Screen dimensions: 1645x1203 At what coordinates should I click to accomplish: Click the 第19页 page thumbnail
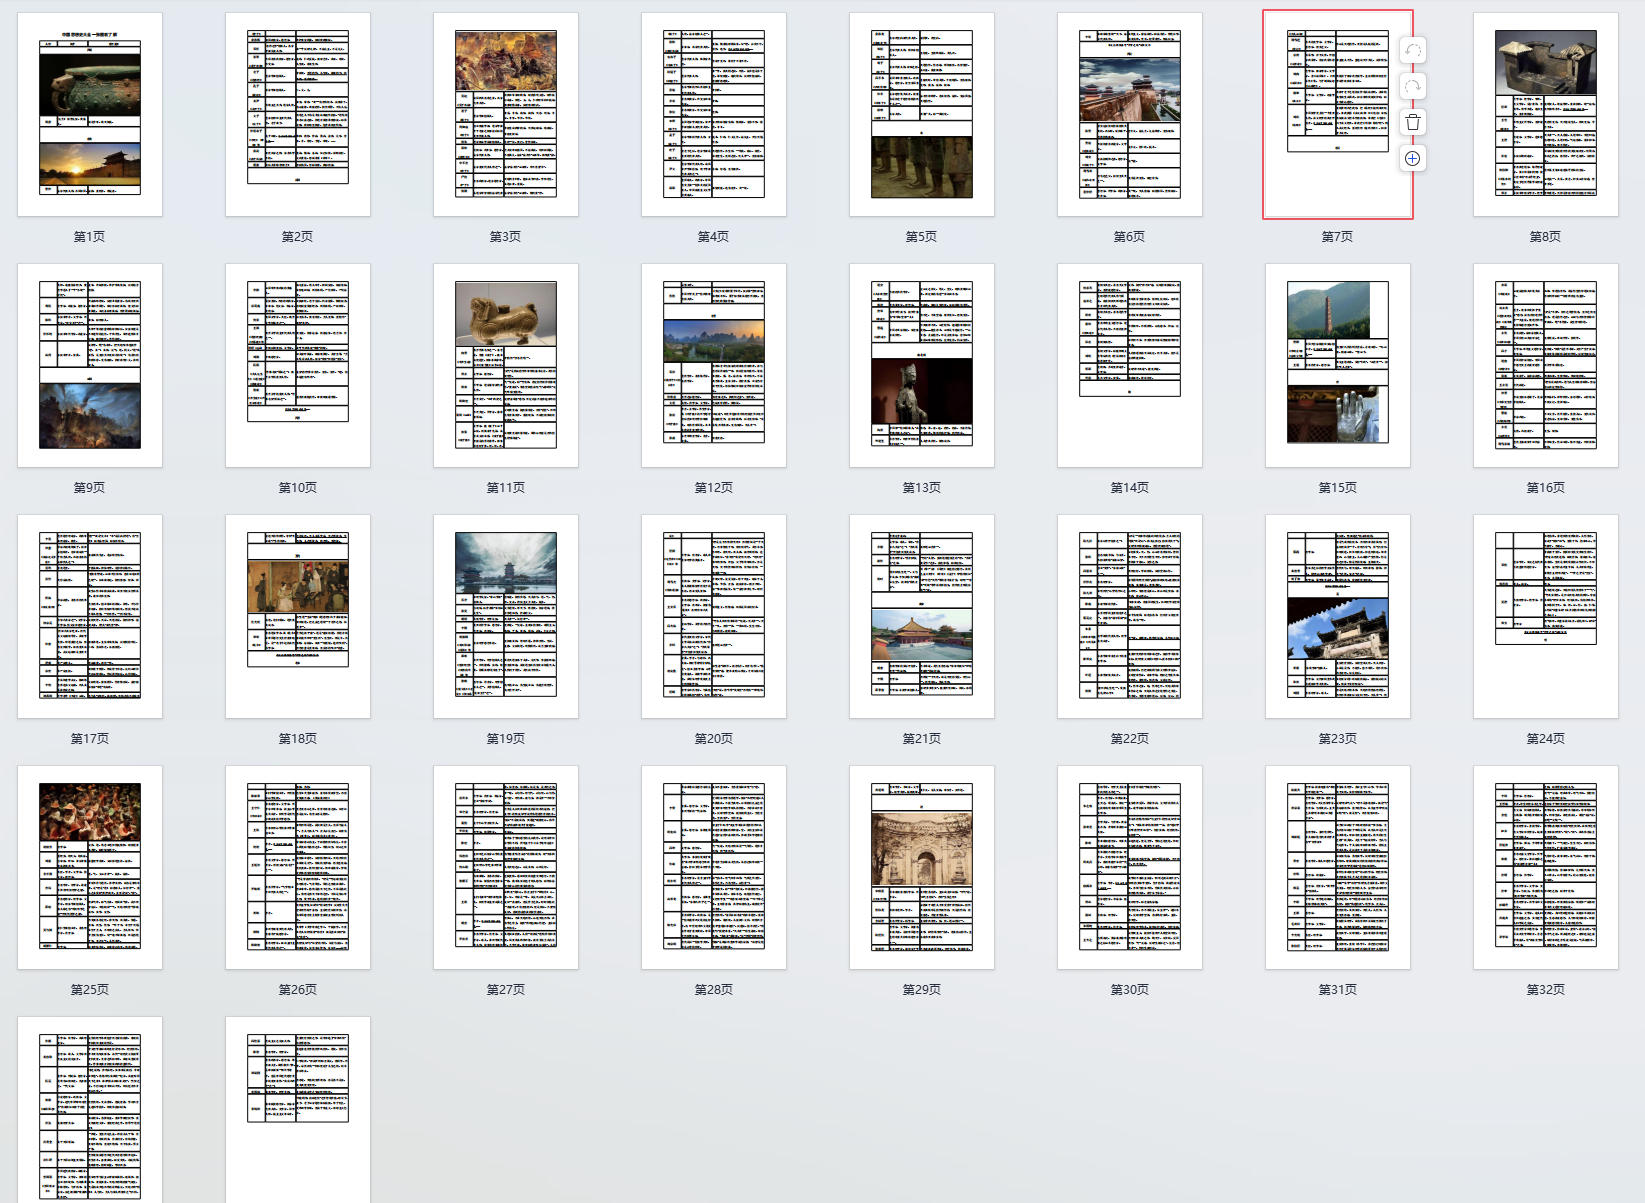[506, 616]
